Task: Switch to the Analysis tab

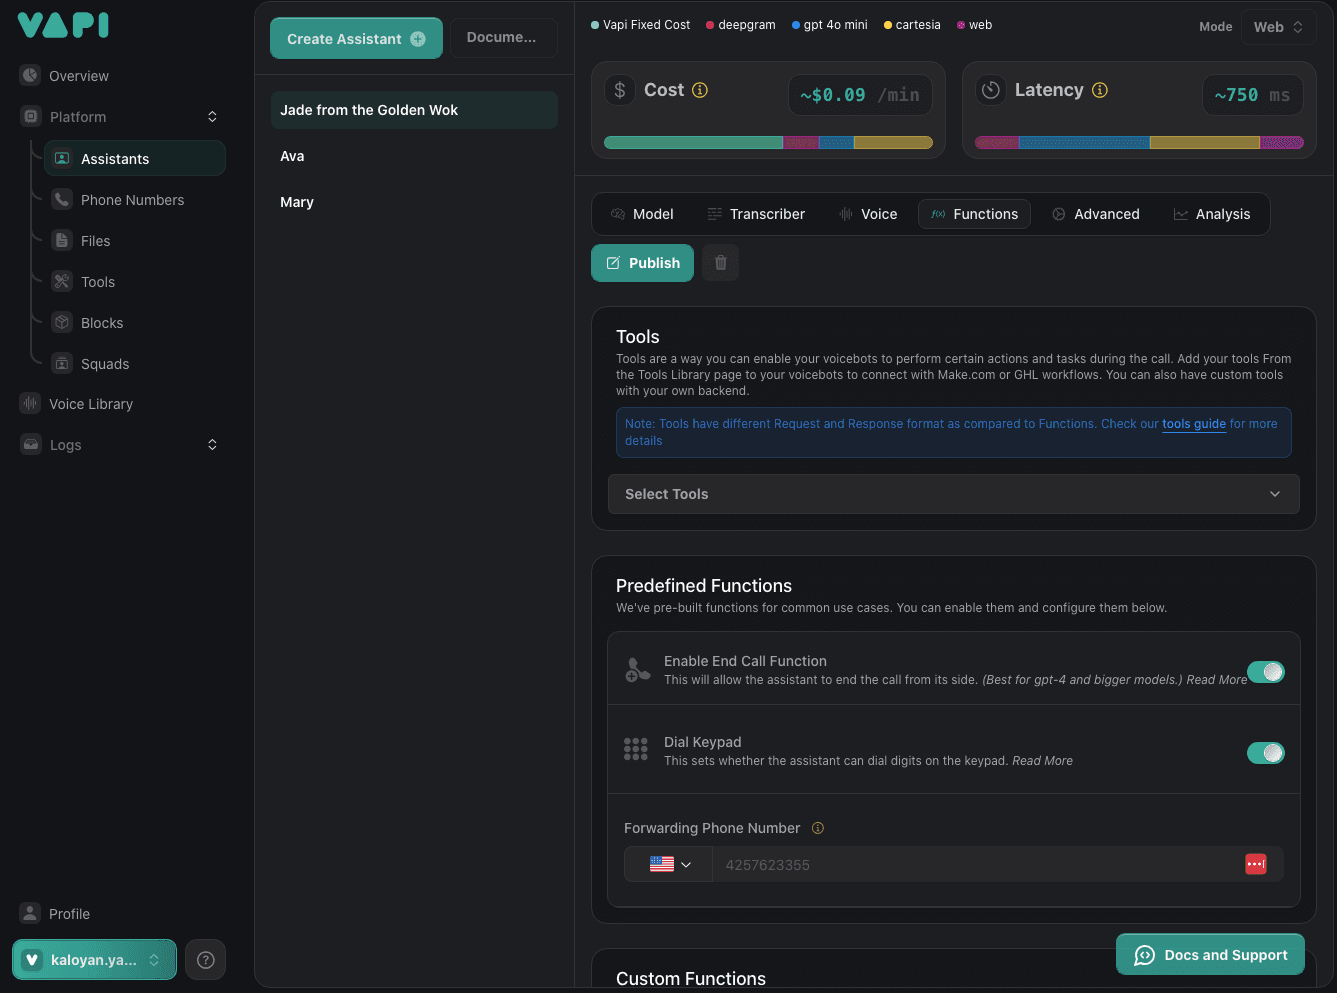Action: 1211,214
